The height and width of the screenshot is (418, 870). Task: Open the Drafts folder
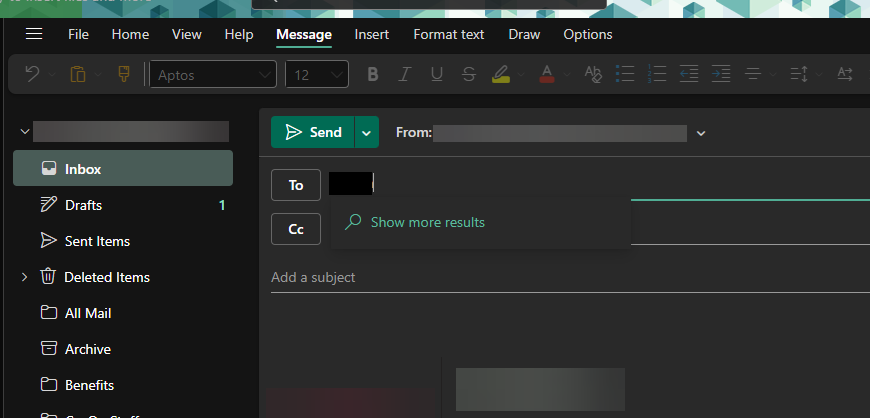pyautogui.click(x=123, y=205)
